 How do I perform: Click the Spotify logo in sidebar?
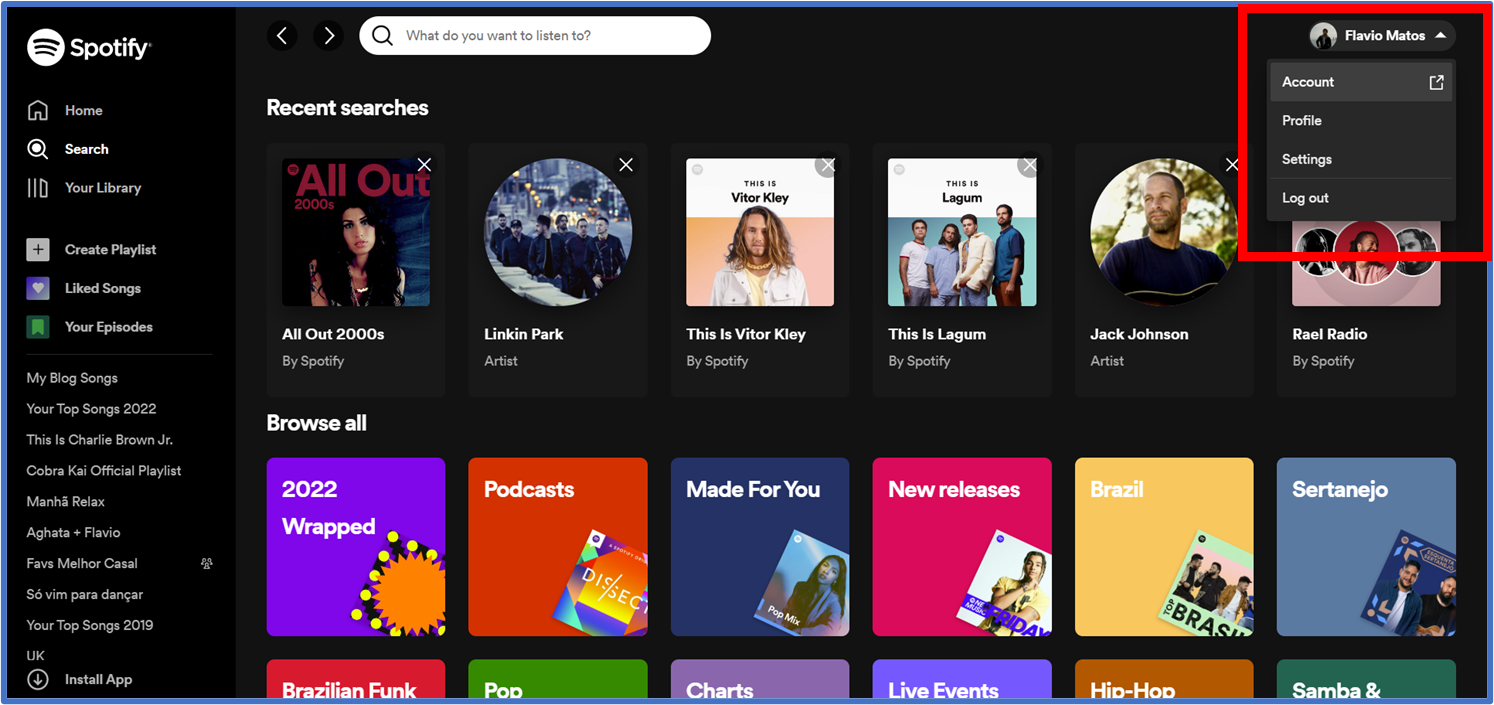(x=89, y=47)
